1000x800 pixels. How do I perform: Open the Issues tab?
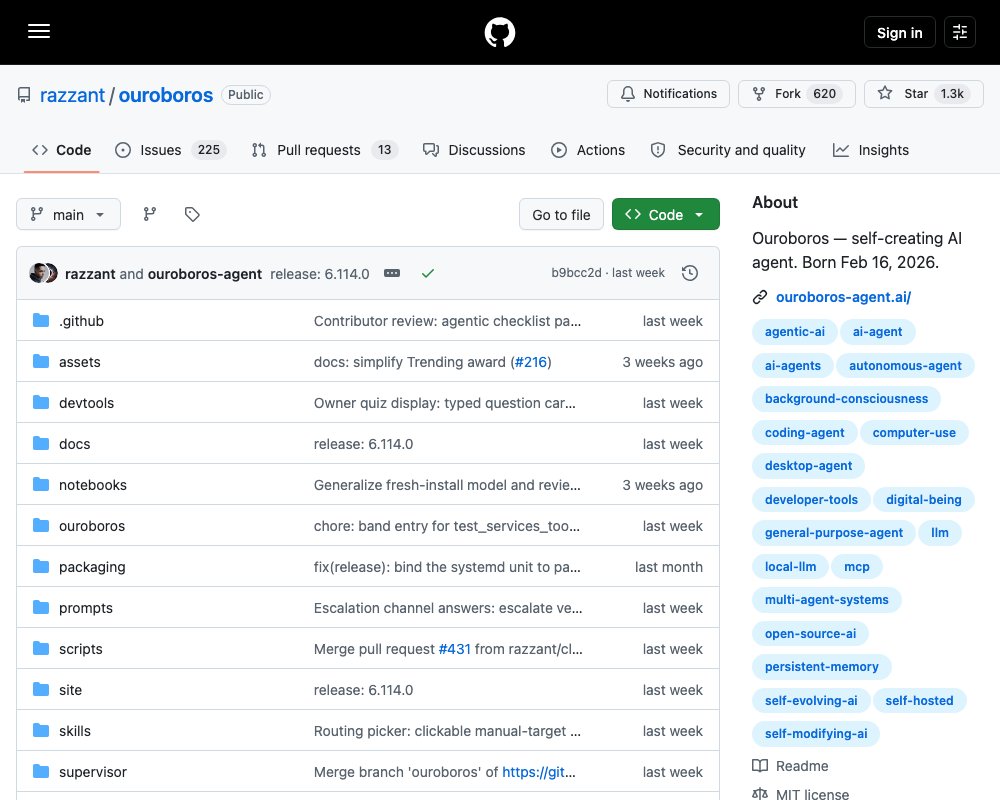tap(170, 150)
